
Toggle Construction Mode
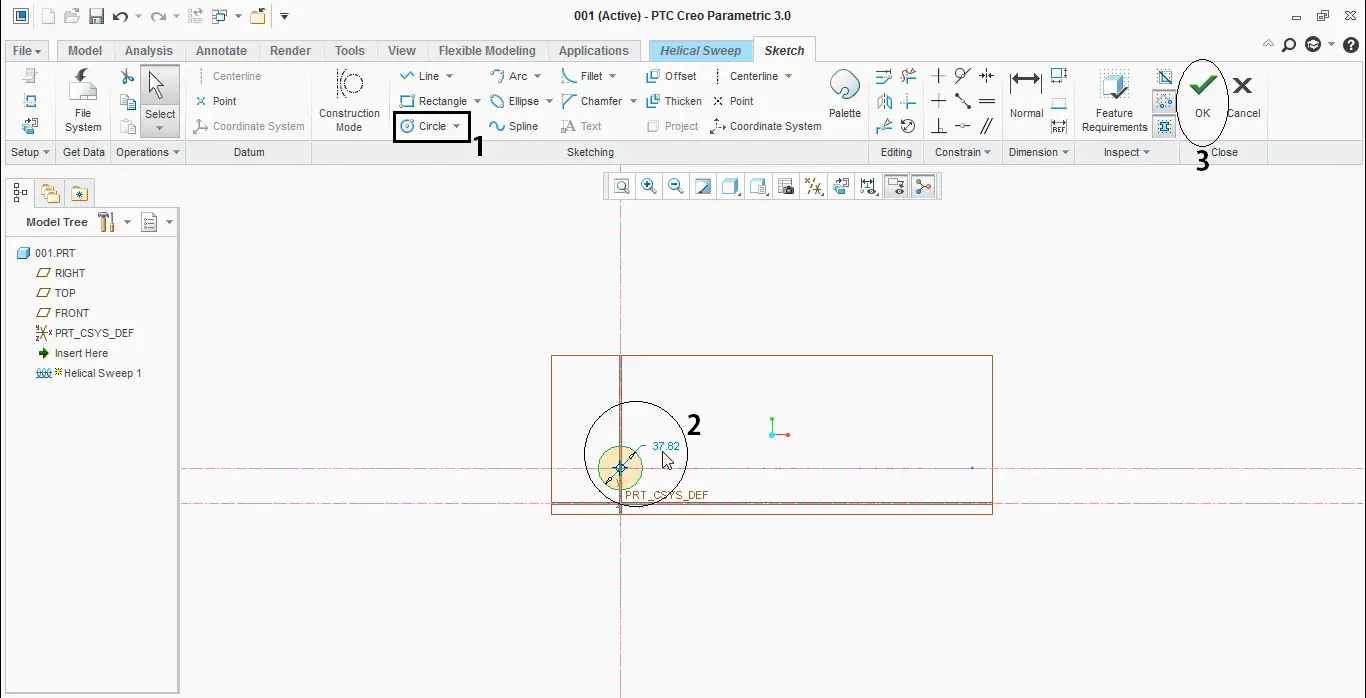pyautogui.click(x=349, y=100)
